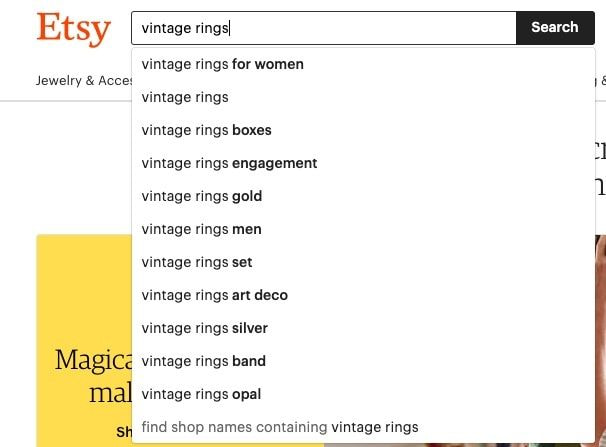Choose "vintage rings opal" suggestion
The width and height of the screenshot is (606, 447).
coord(201,394)
